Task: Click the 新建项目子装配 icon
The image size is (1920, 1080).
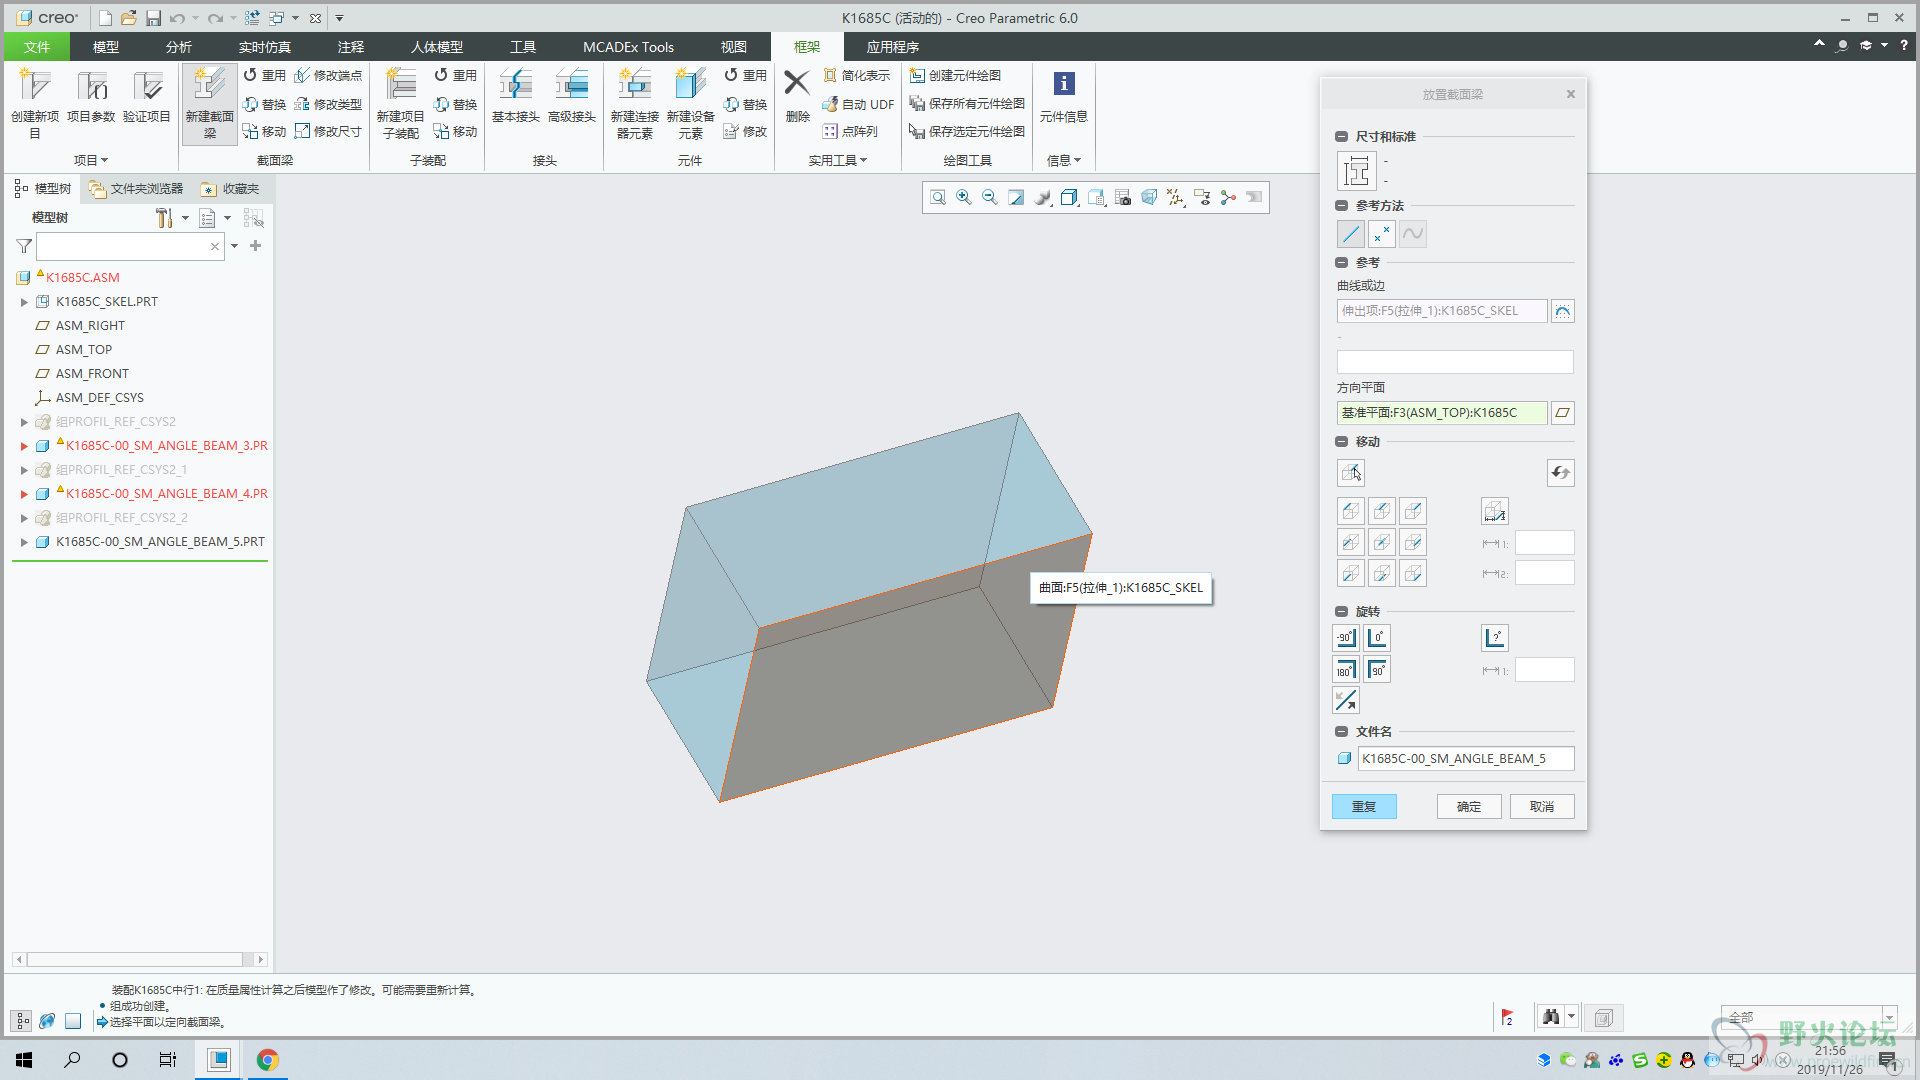Action: tap(401, 104)
